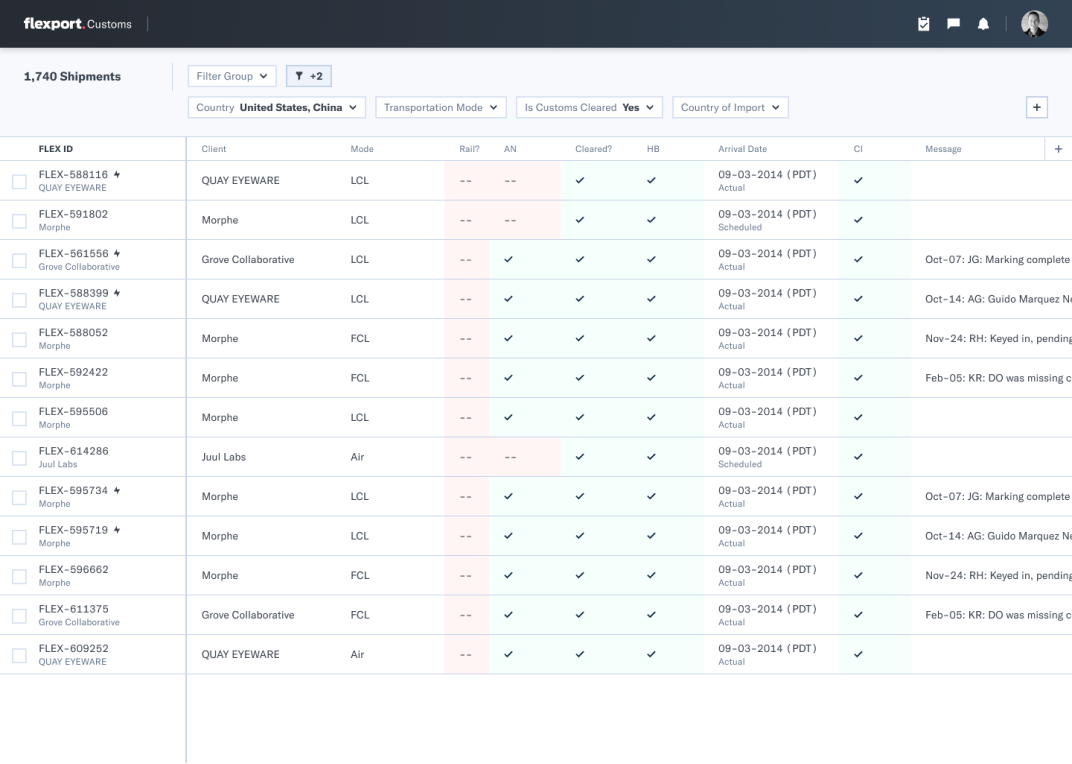Click the HB column header
The height and width of the screenshot is (764, 1072).
(653, 148)
